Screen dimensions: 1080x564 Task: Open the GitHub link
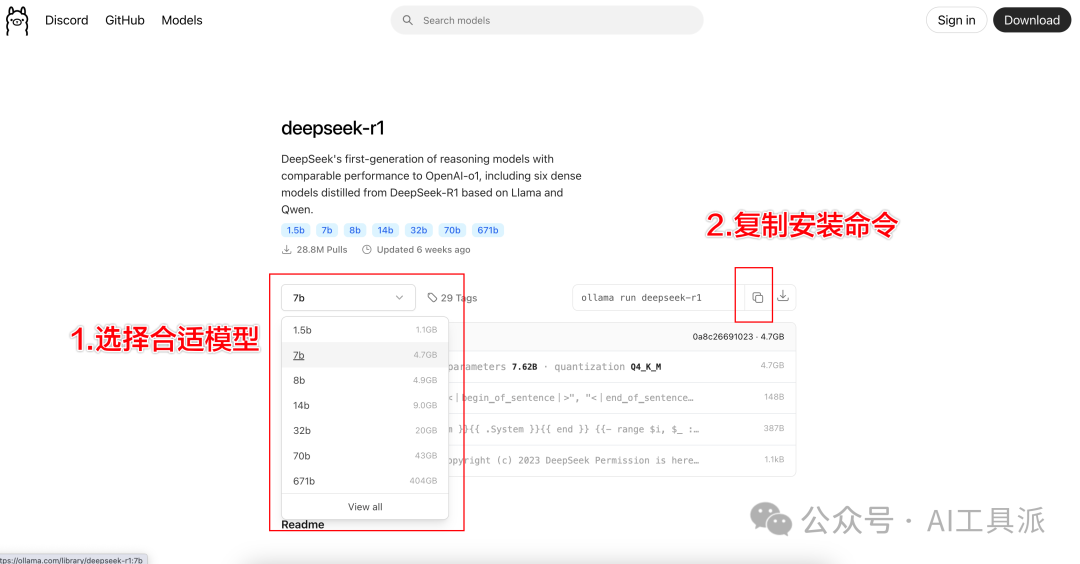125,21
